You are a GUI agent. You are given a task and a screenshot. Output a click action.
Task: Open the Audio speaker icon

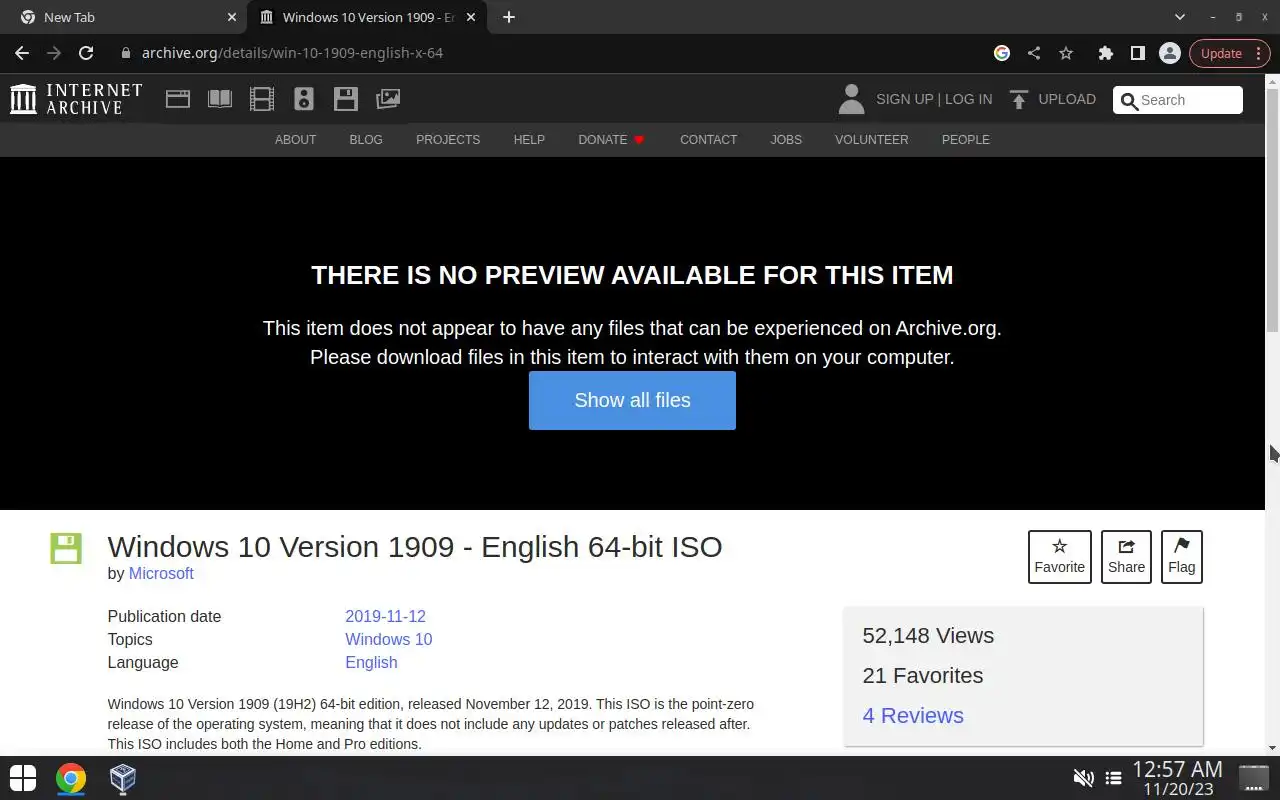coord(304,99)
